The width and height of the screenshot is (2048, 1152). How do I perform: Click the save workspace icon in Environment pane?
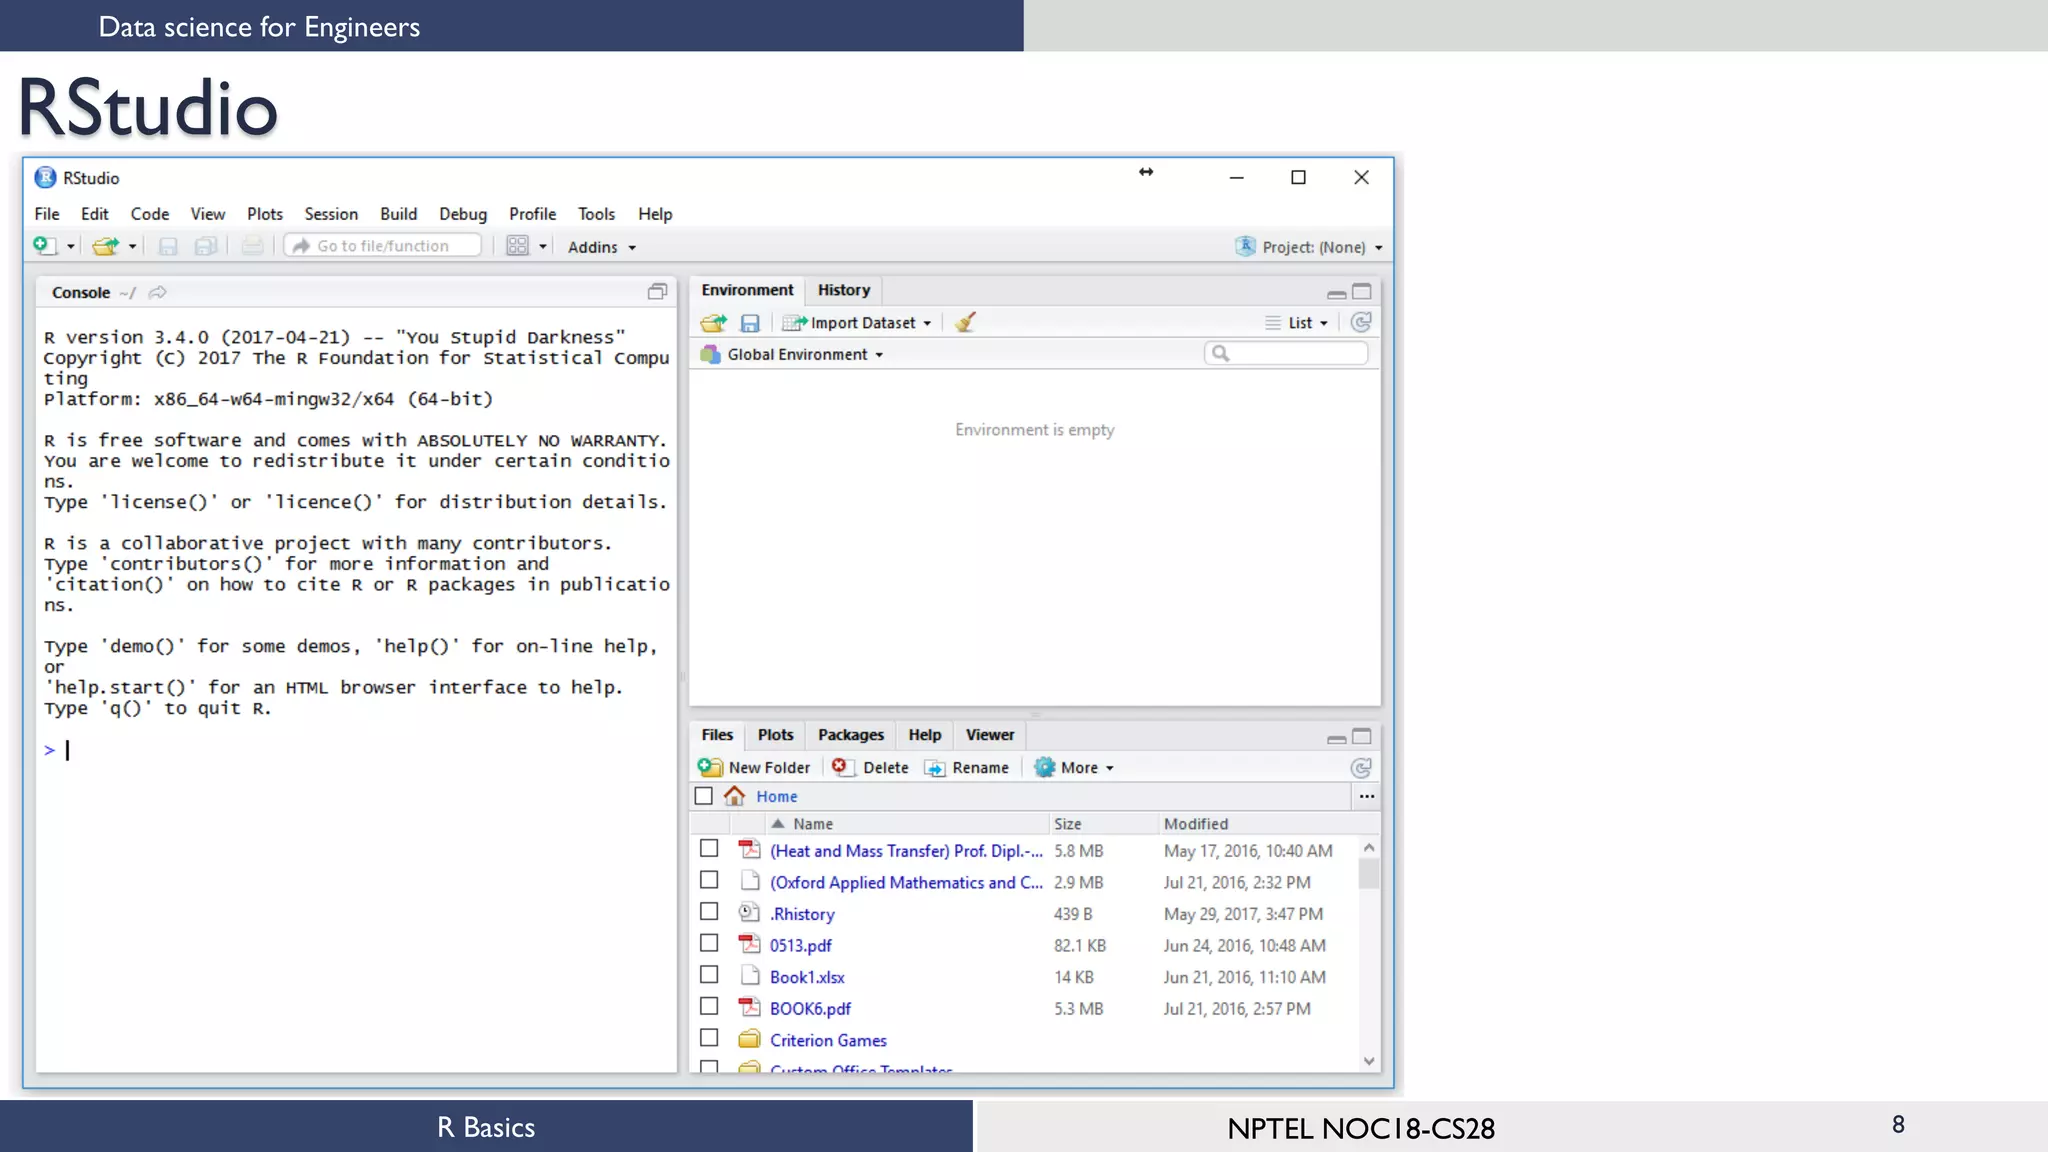click(x=750, y=323)
